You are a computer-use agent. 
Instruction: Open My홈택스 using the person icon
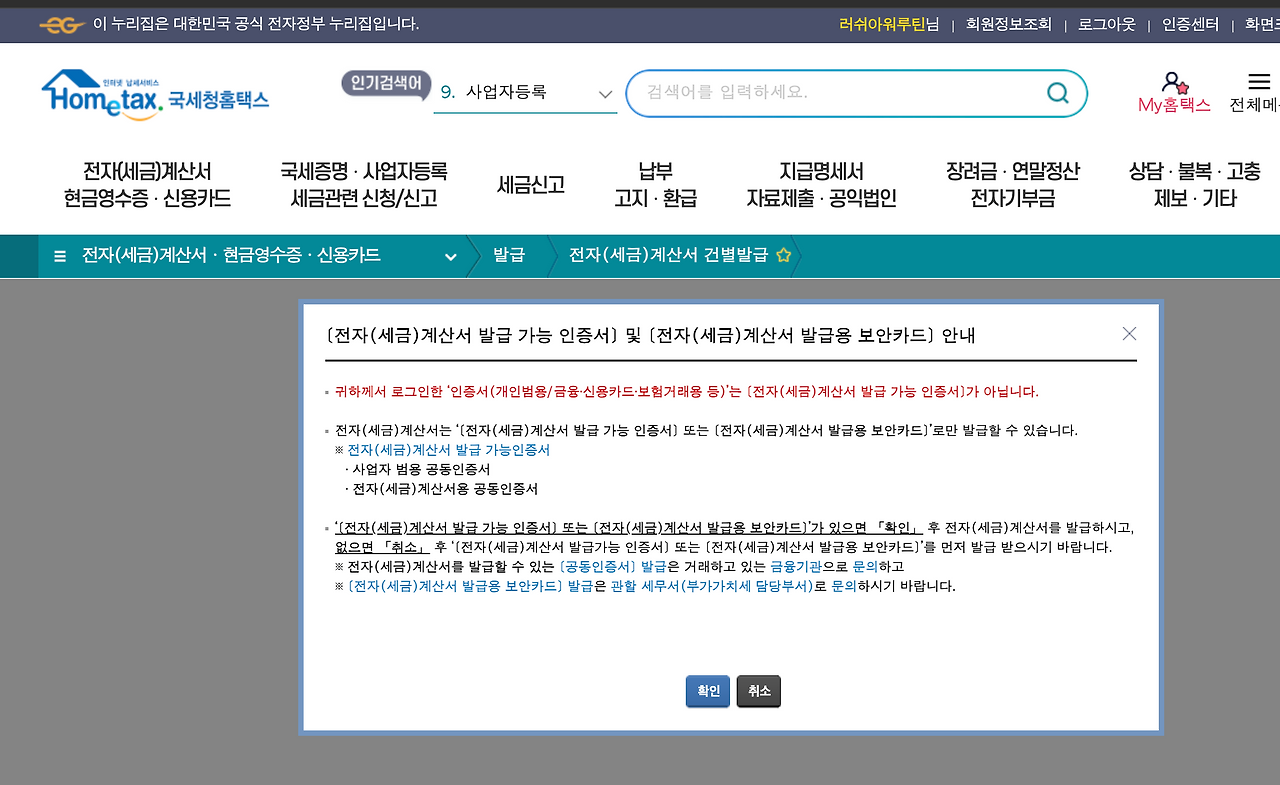(1173, 85)
